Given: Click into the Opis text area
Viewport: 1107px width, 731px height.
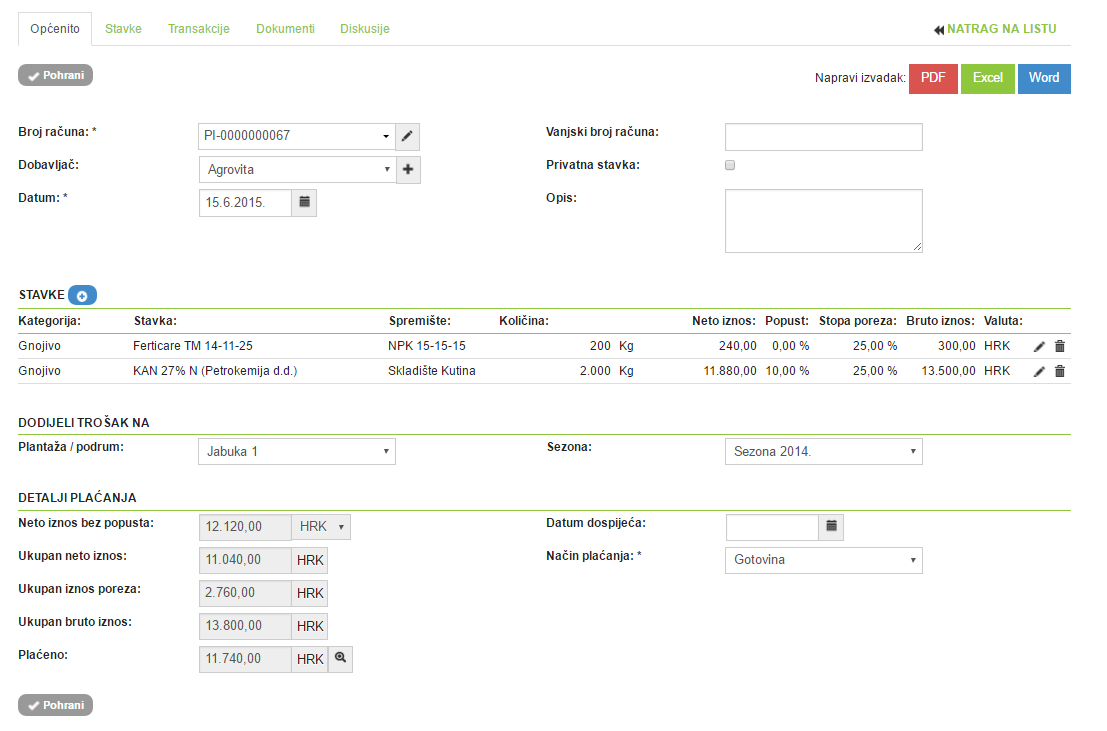Looking at the screenshot, I should click(823, 221).
